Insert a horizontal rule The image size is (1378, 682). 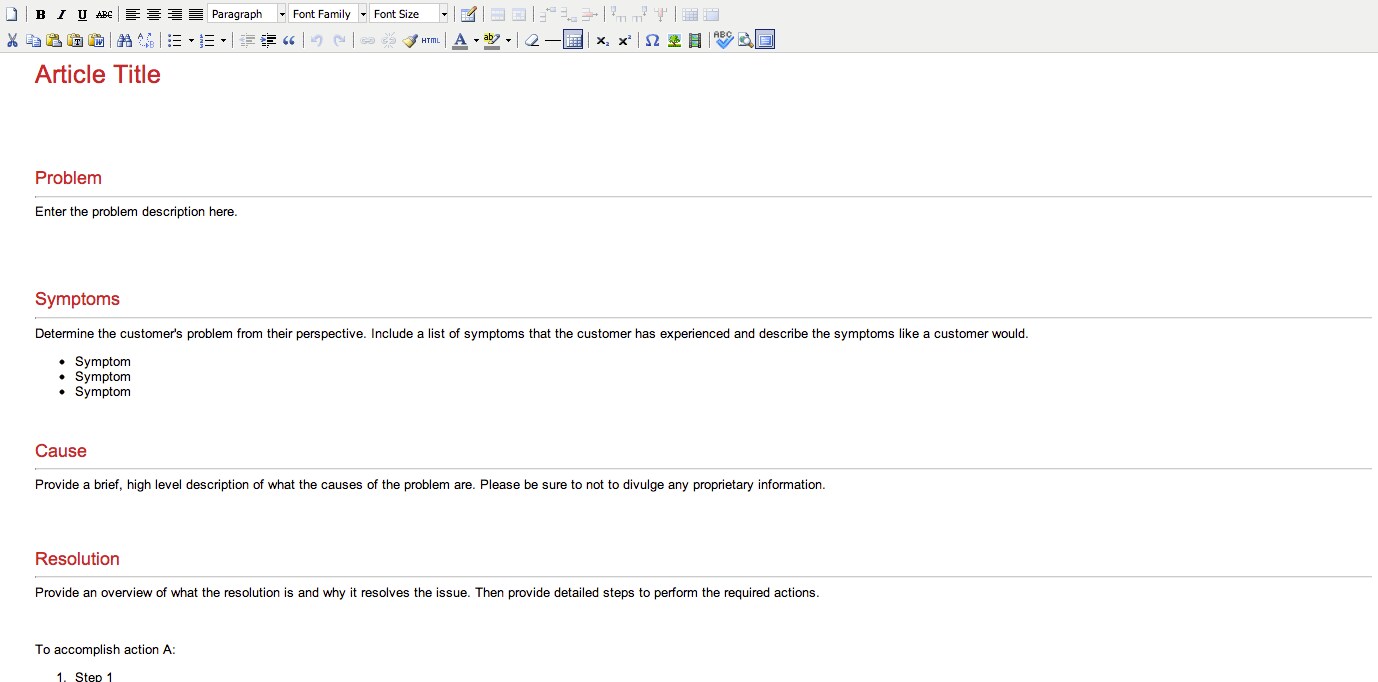(552, 40)
